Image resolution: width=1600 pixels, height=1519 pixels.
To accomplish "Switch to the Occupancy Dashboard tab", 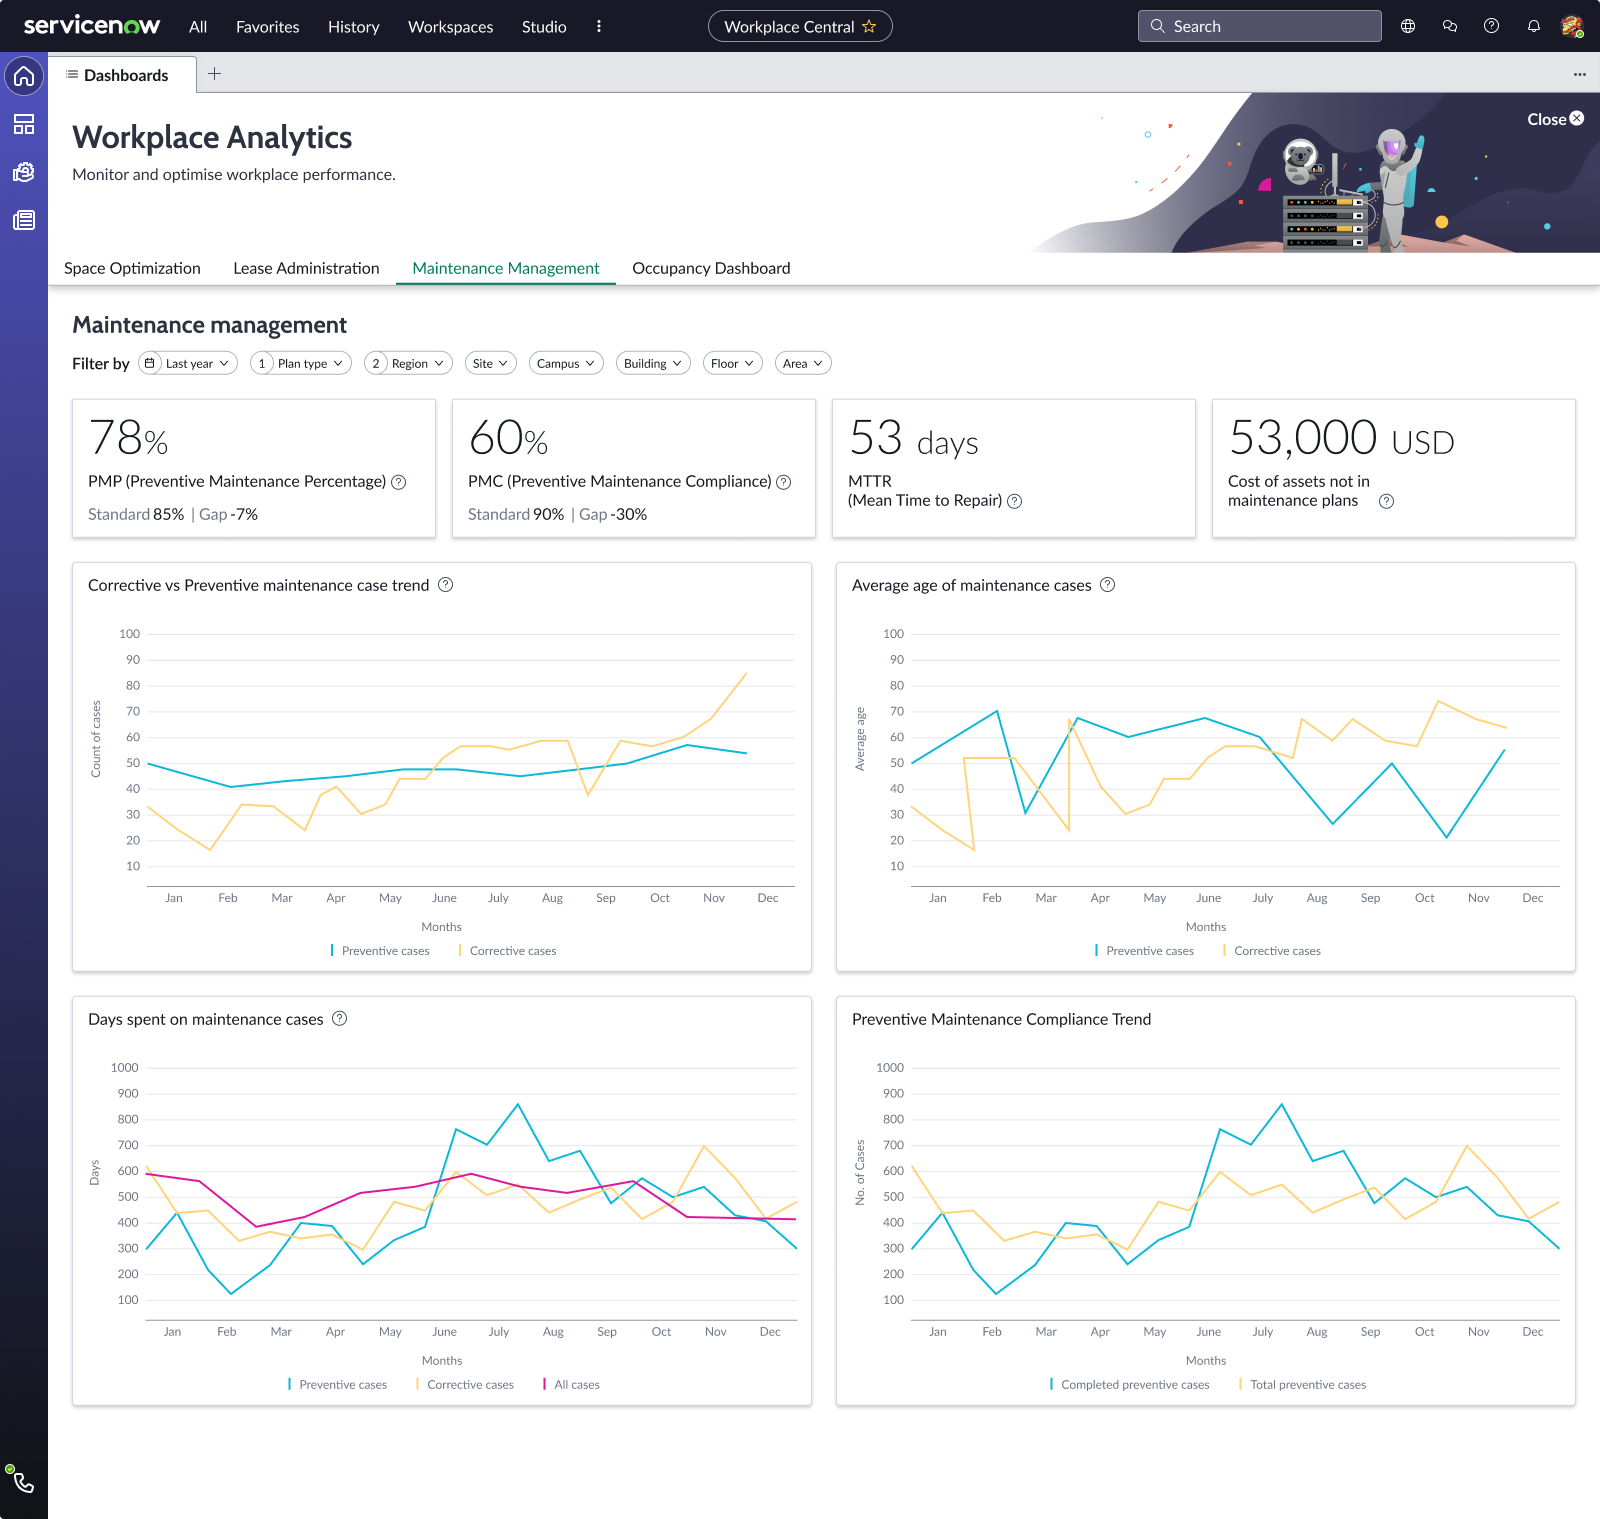I will point(711,268).
